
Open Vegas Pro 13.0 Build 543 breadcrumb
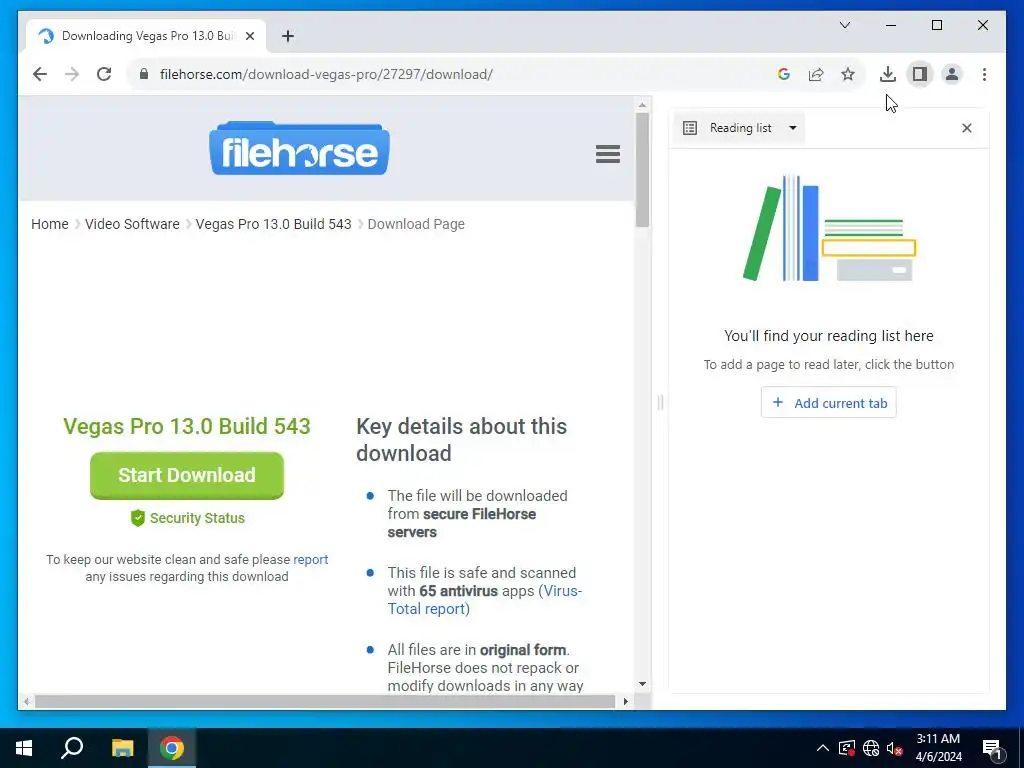(x=274, y=224)
